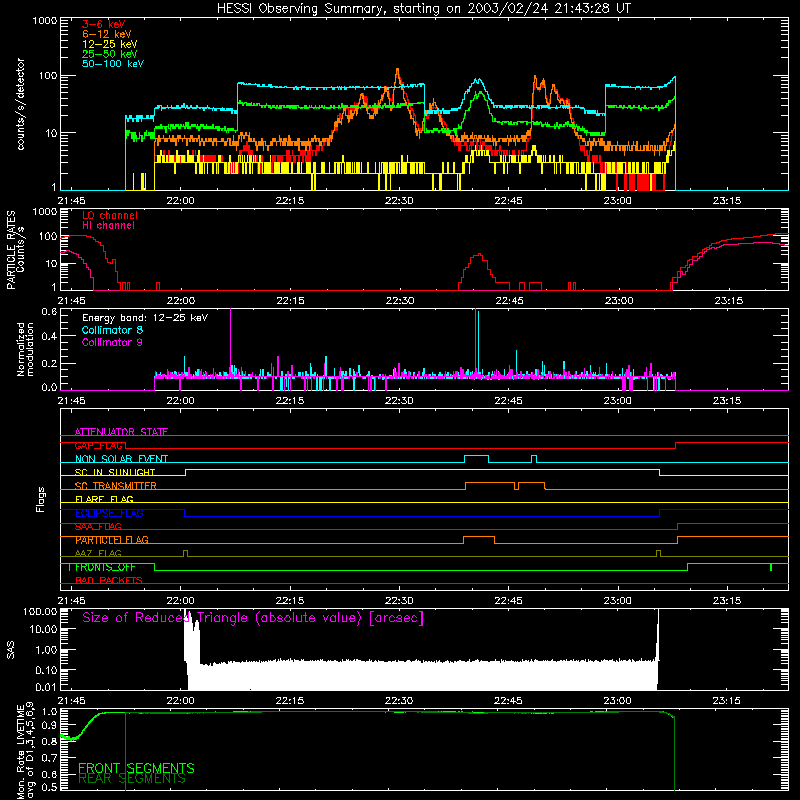
Task: Click the 0.6 tick on the modulation axis
Action: pos(49,311)
